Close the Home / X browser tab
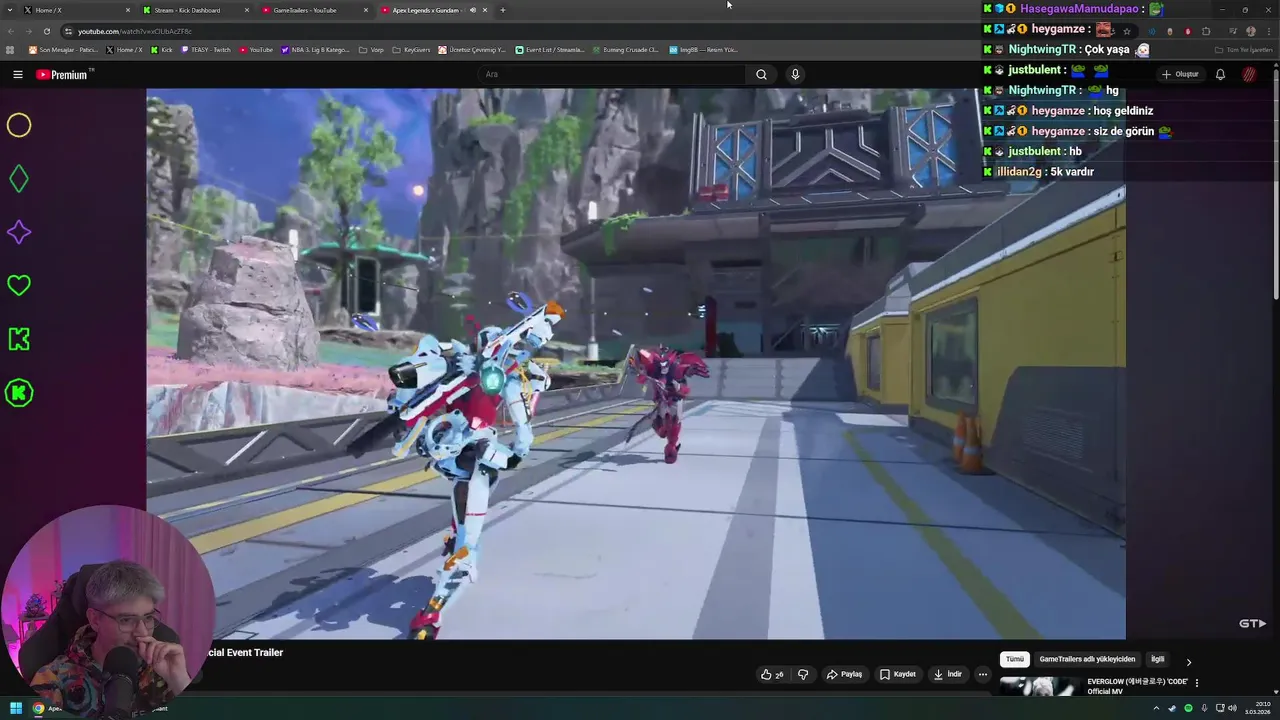This screenshot has width=1280, height=720. coord(128,10)
